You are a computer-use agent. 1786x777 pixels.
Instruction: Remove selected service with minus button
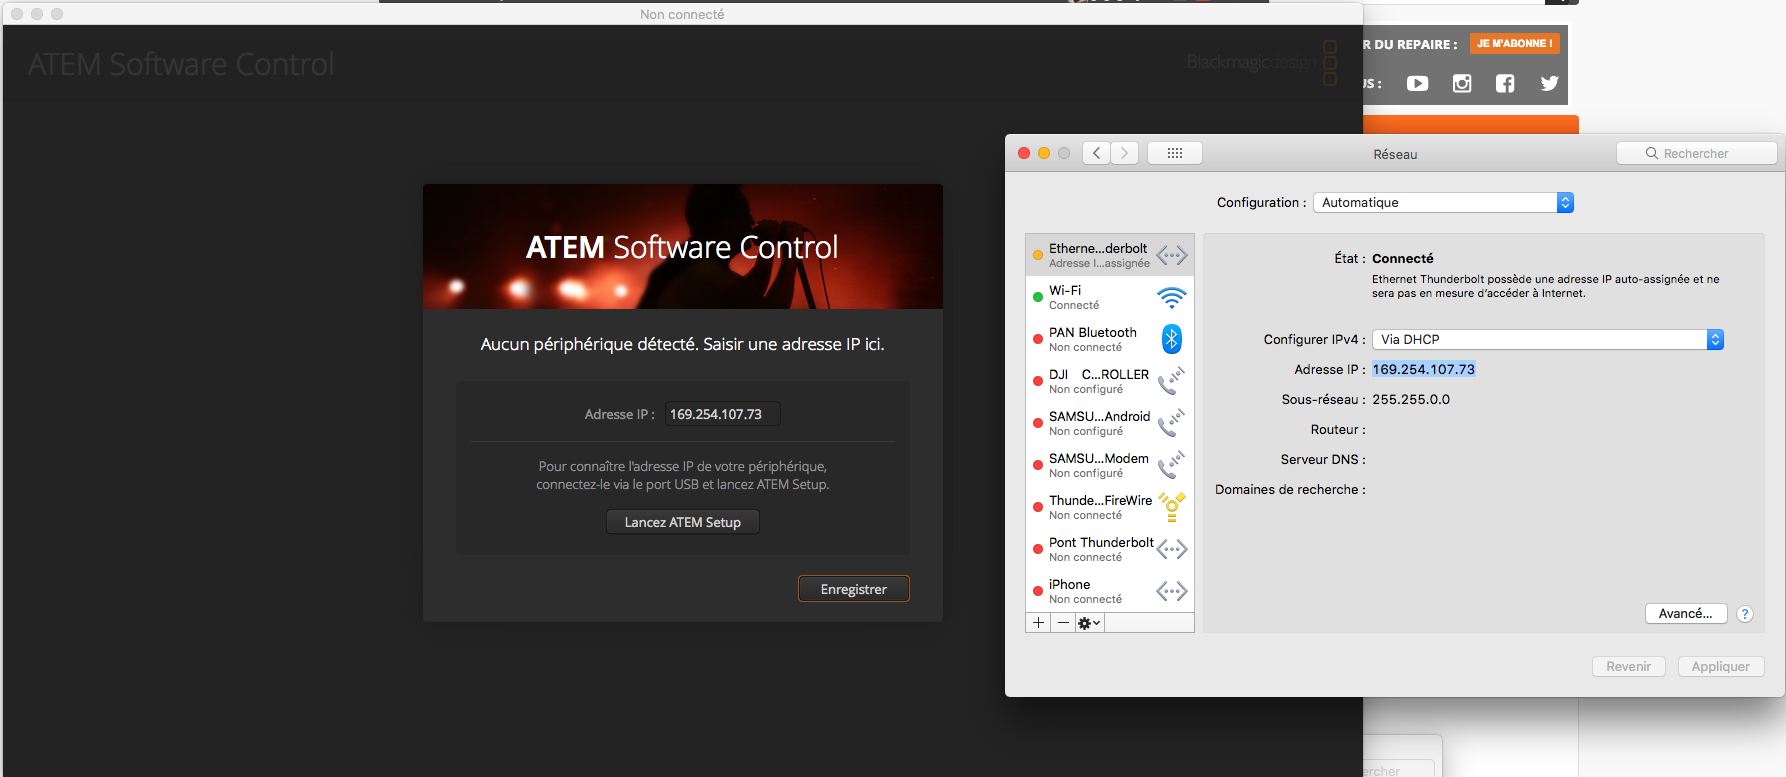pyautogui.click(x=1063, y=623)
